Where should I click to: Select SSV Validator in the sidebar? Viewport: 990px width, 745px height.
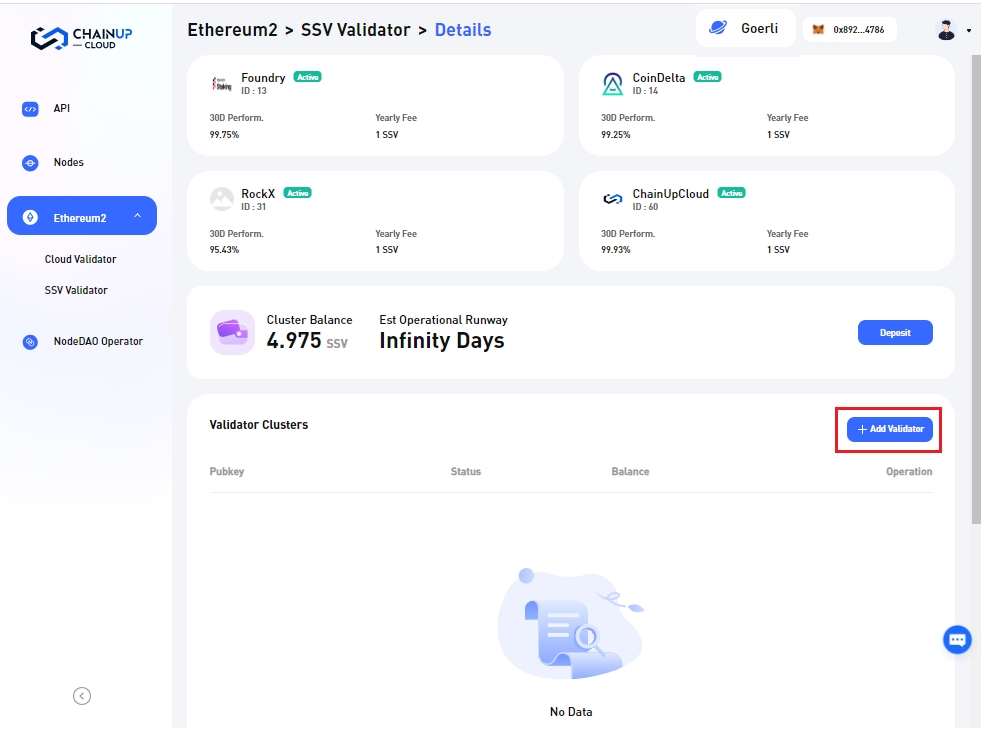(x=76, y=290)
